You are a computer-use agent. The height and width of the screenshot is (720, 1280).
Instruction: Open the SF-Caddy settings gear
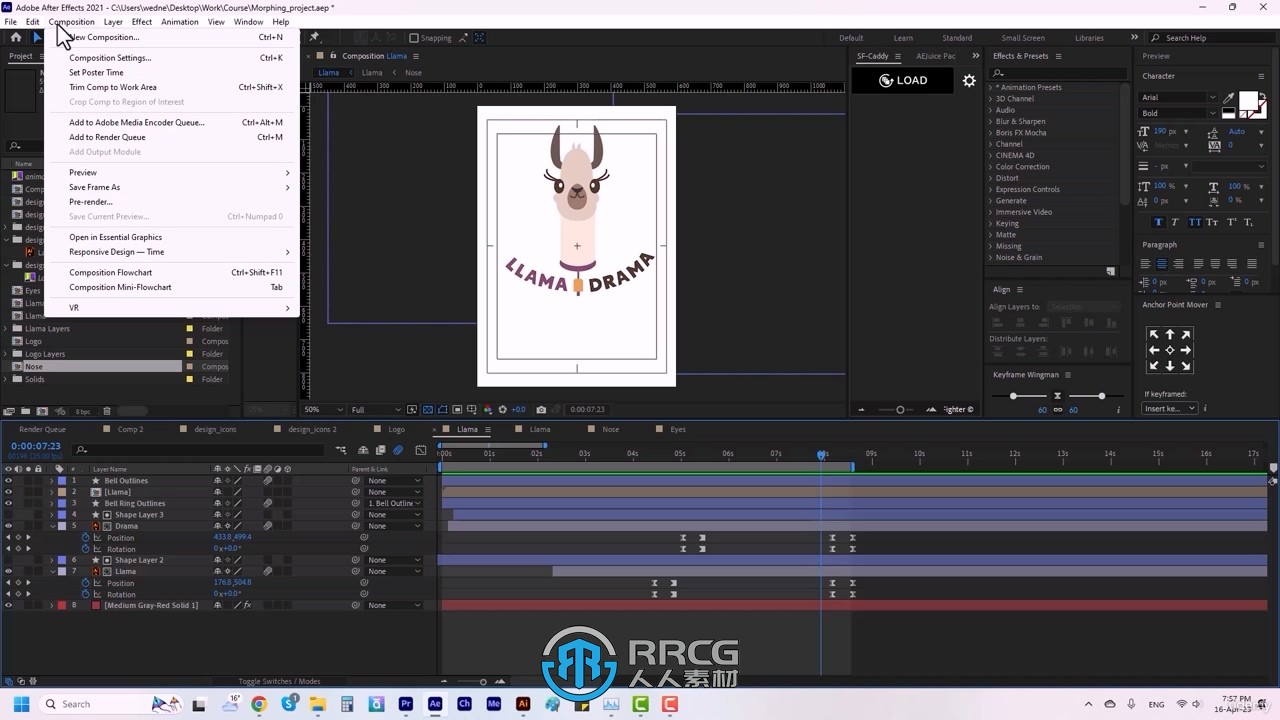pyautogui.click(x=968, y=81)
